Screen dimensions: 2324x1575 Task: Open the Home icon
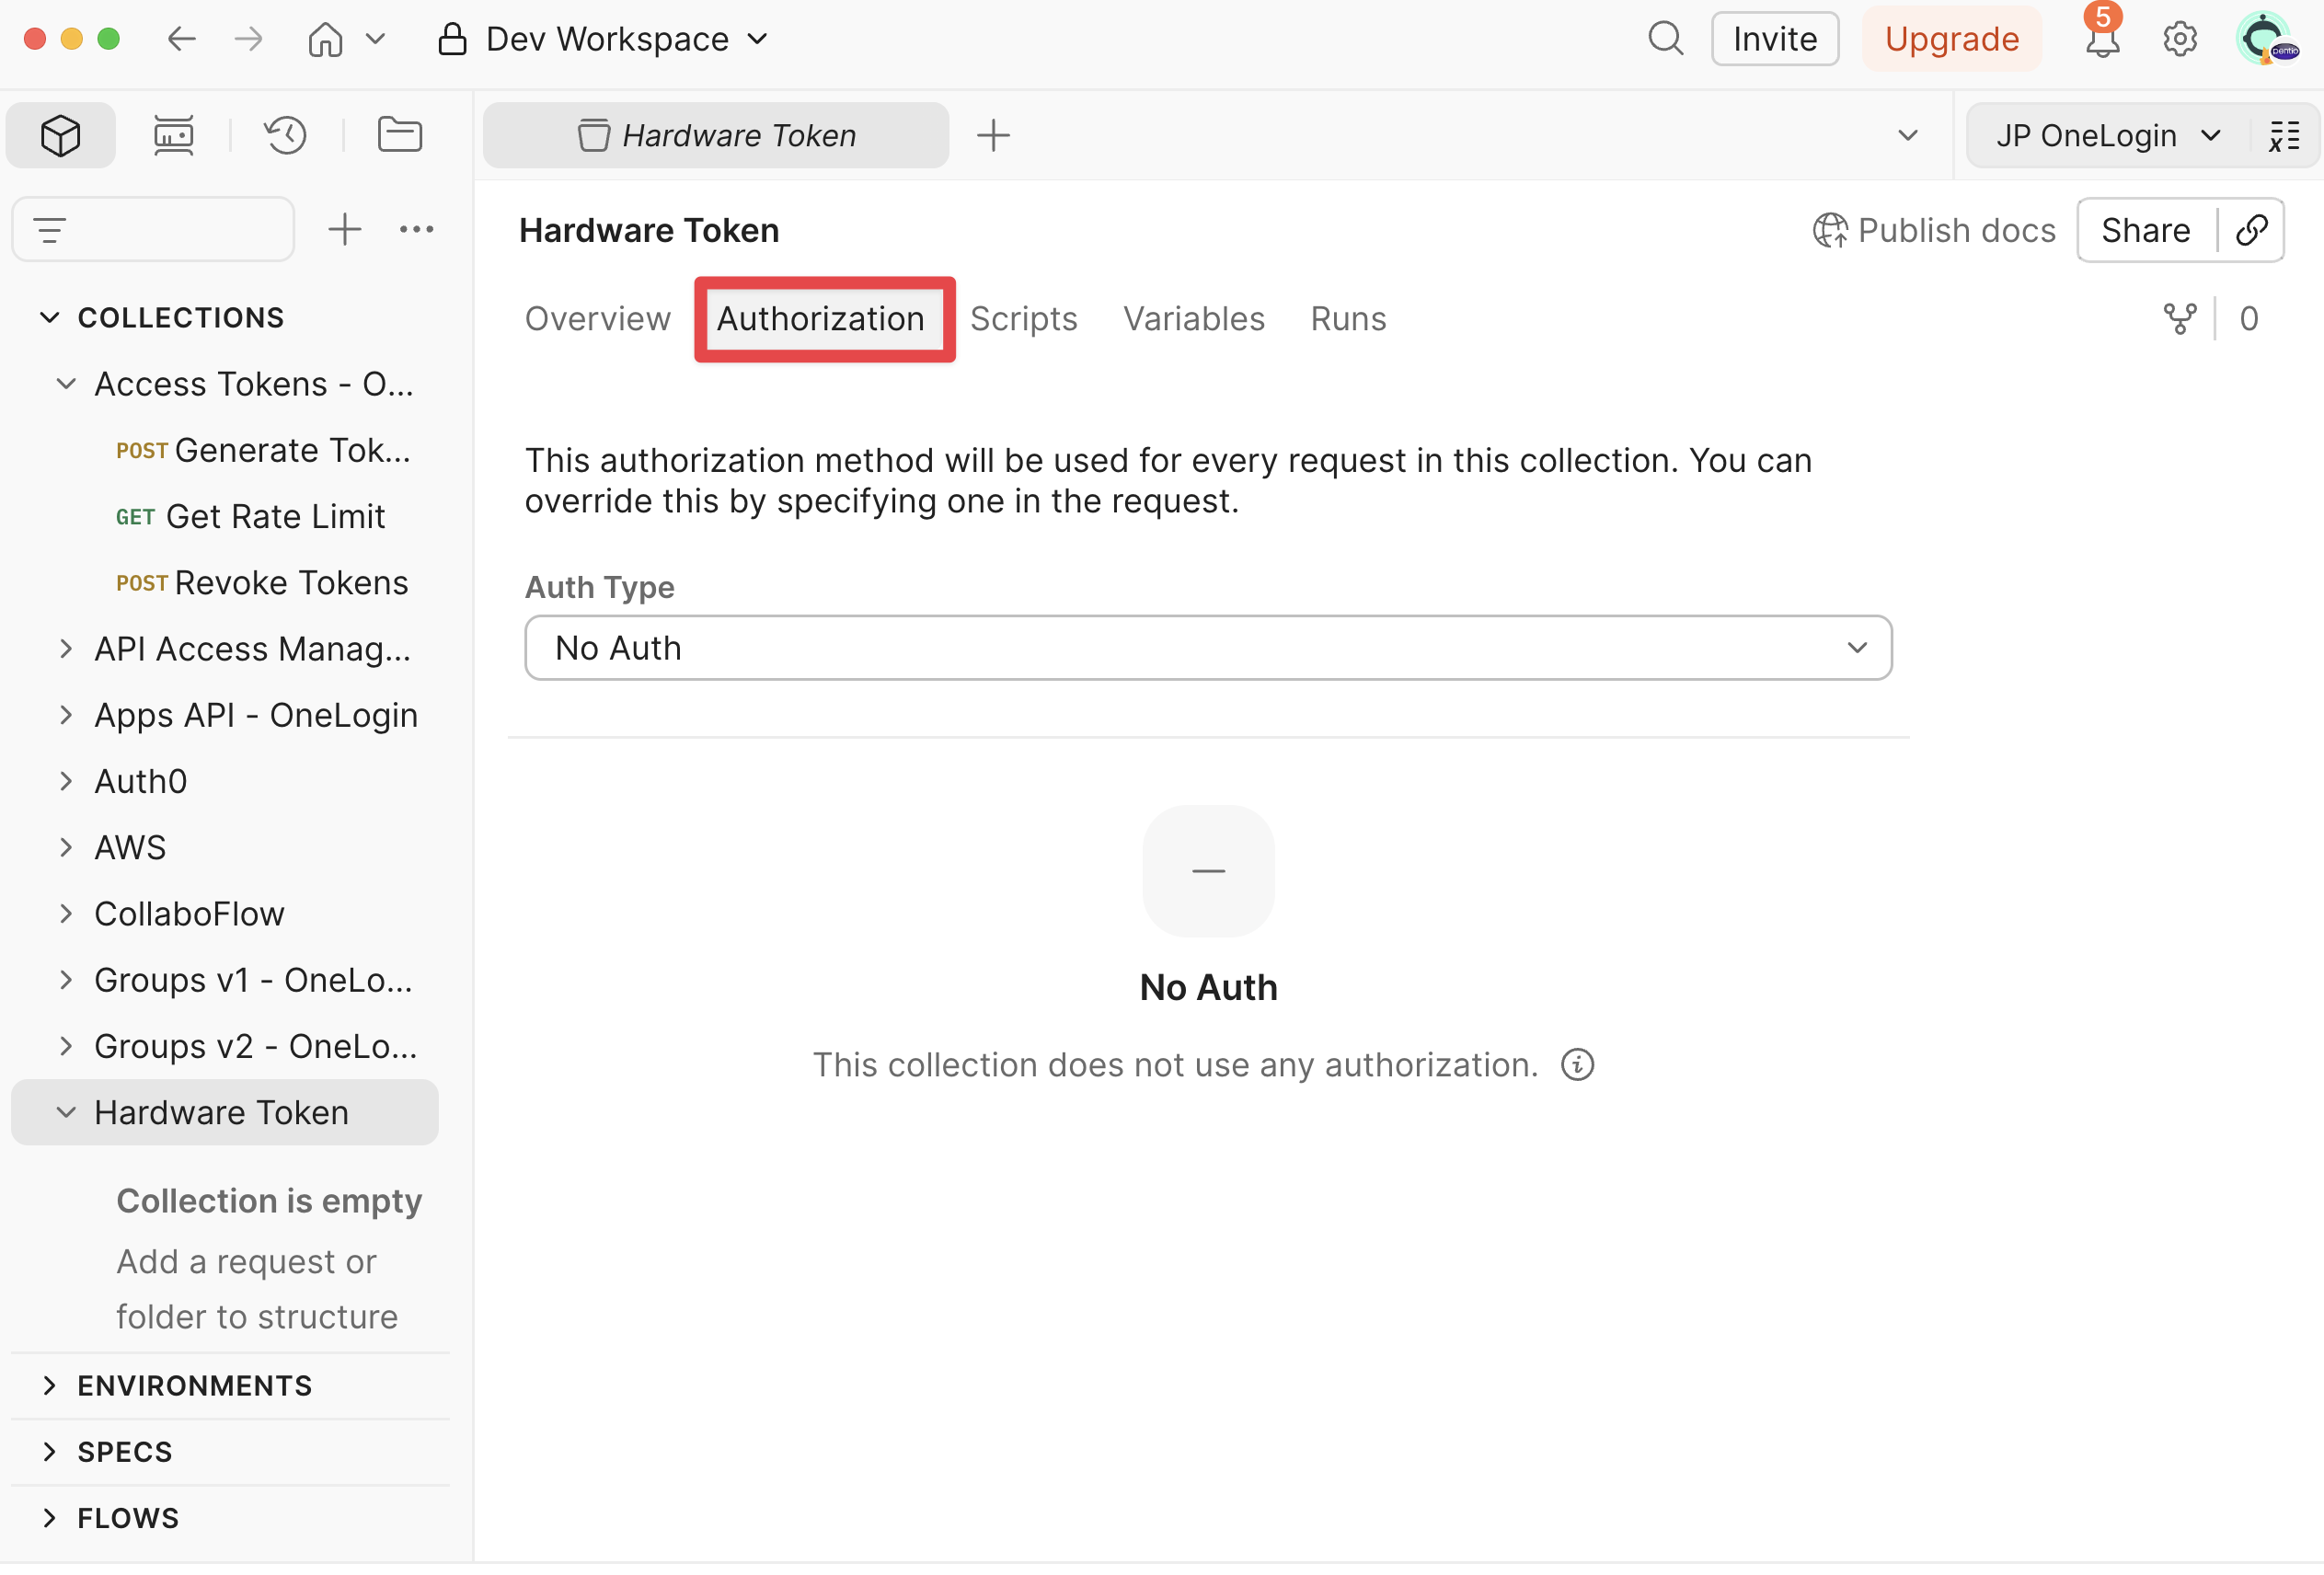point(325,39)
